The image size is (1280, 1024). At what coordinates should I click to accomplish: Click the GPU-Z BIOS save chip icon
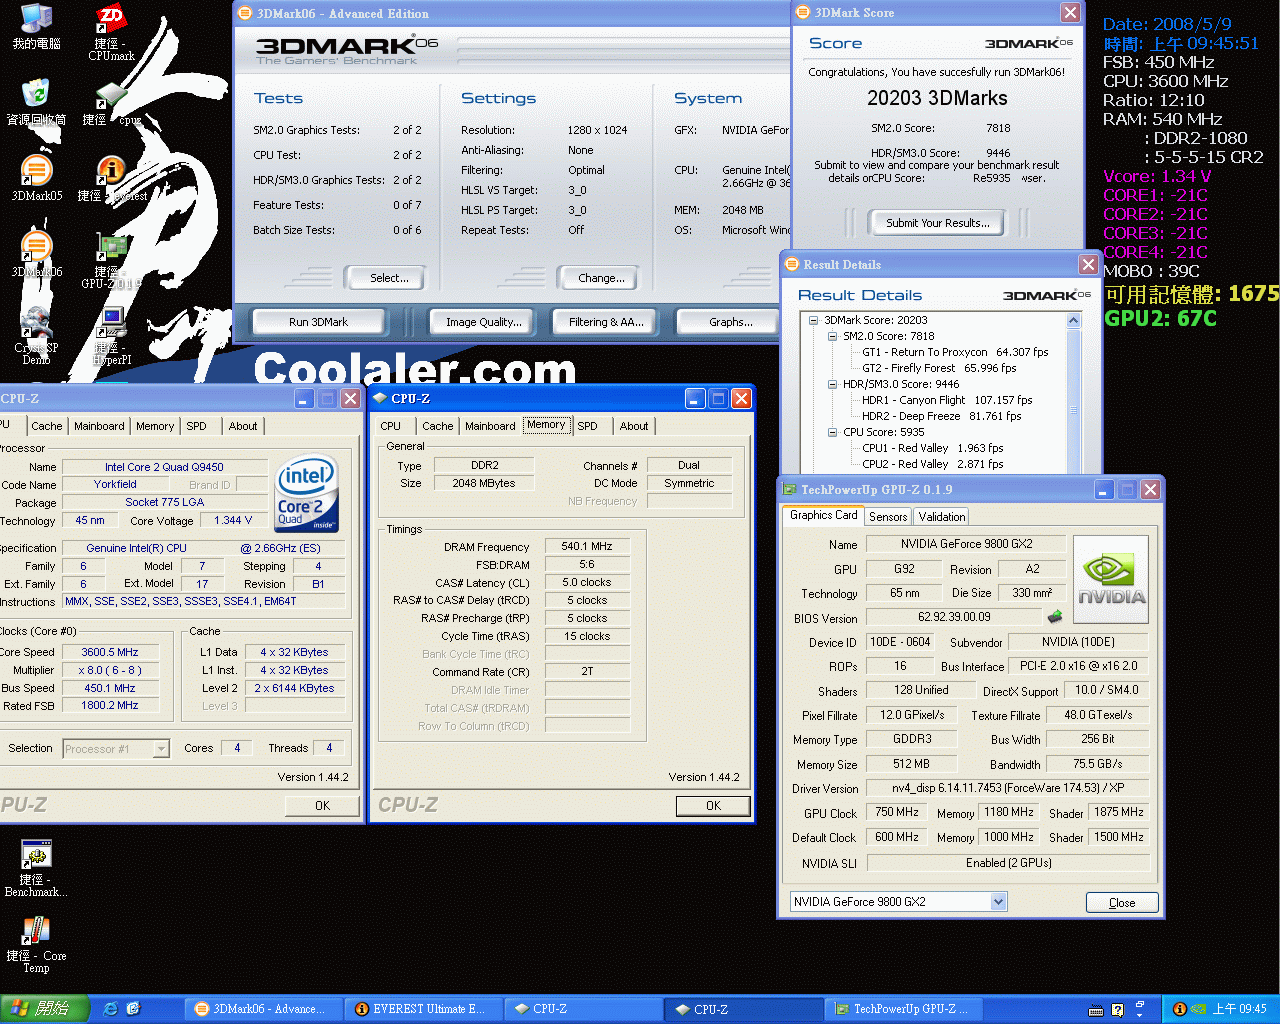click(x=1055, y=617)
